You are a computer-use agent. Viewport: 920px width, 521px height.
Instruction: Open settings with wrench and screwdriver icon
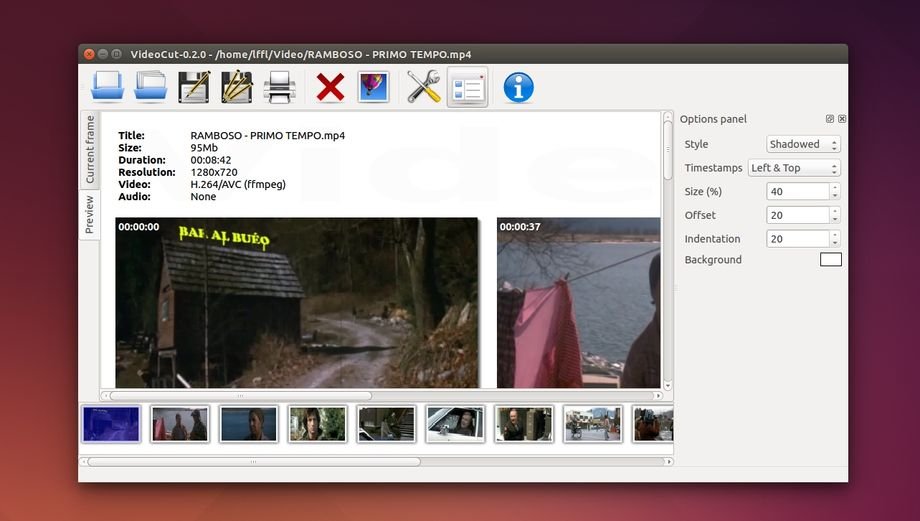tap(423, 88)
